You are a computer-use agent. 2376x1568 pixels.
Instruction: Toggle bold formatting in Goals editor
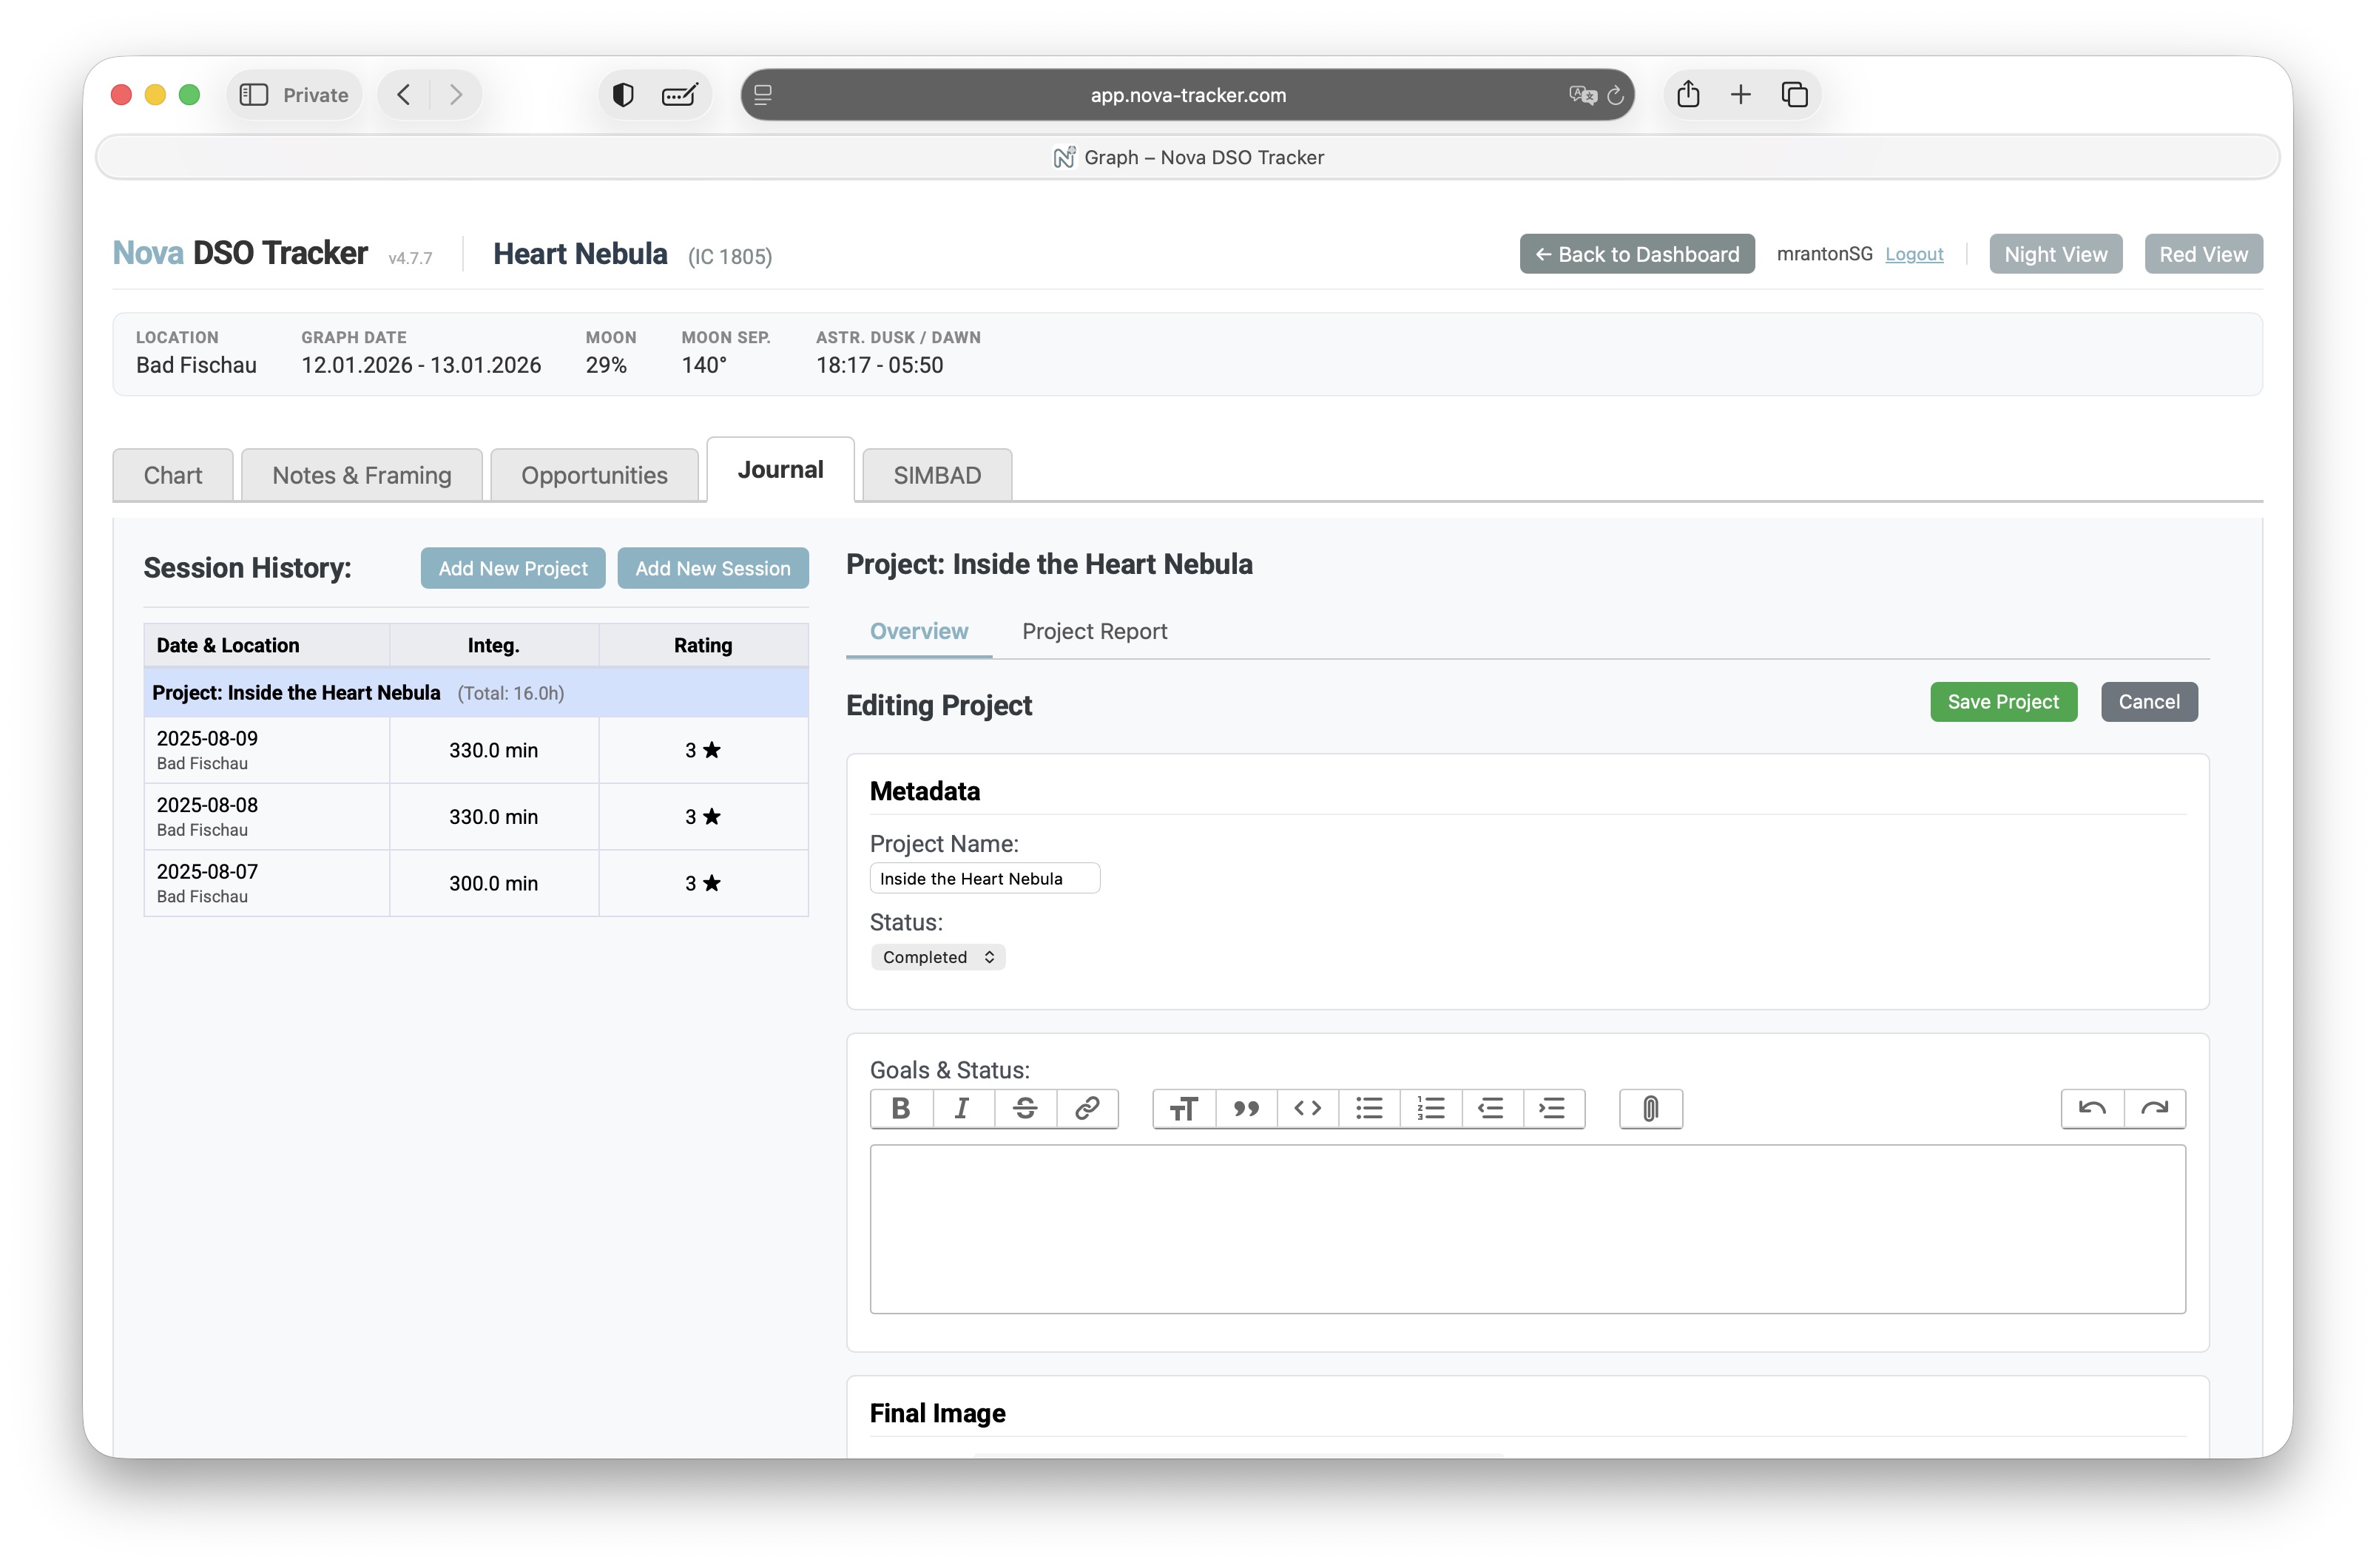(x=900, y=1108)
